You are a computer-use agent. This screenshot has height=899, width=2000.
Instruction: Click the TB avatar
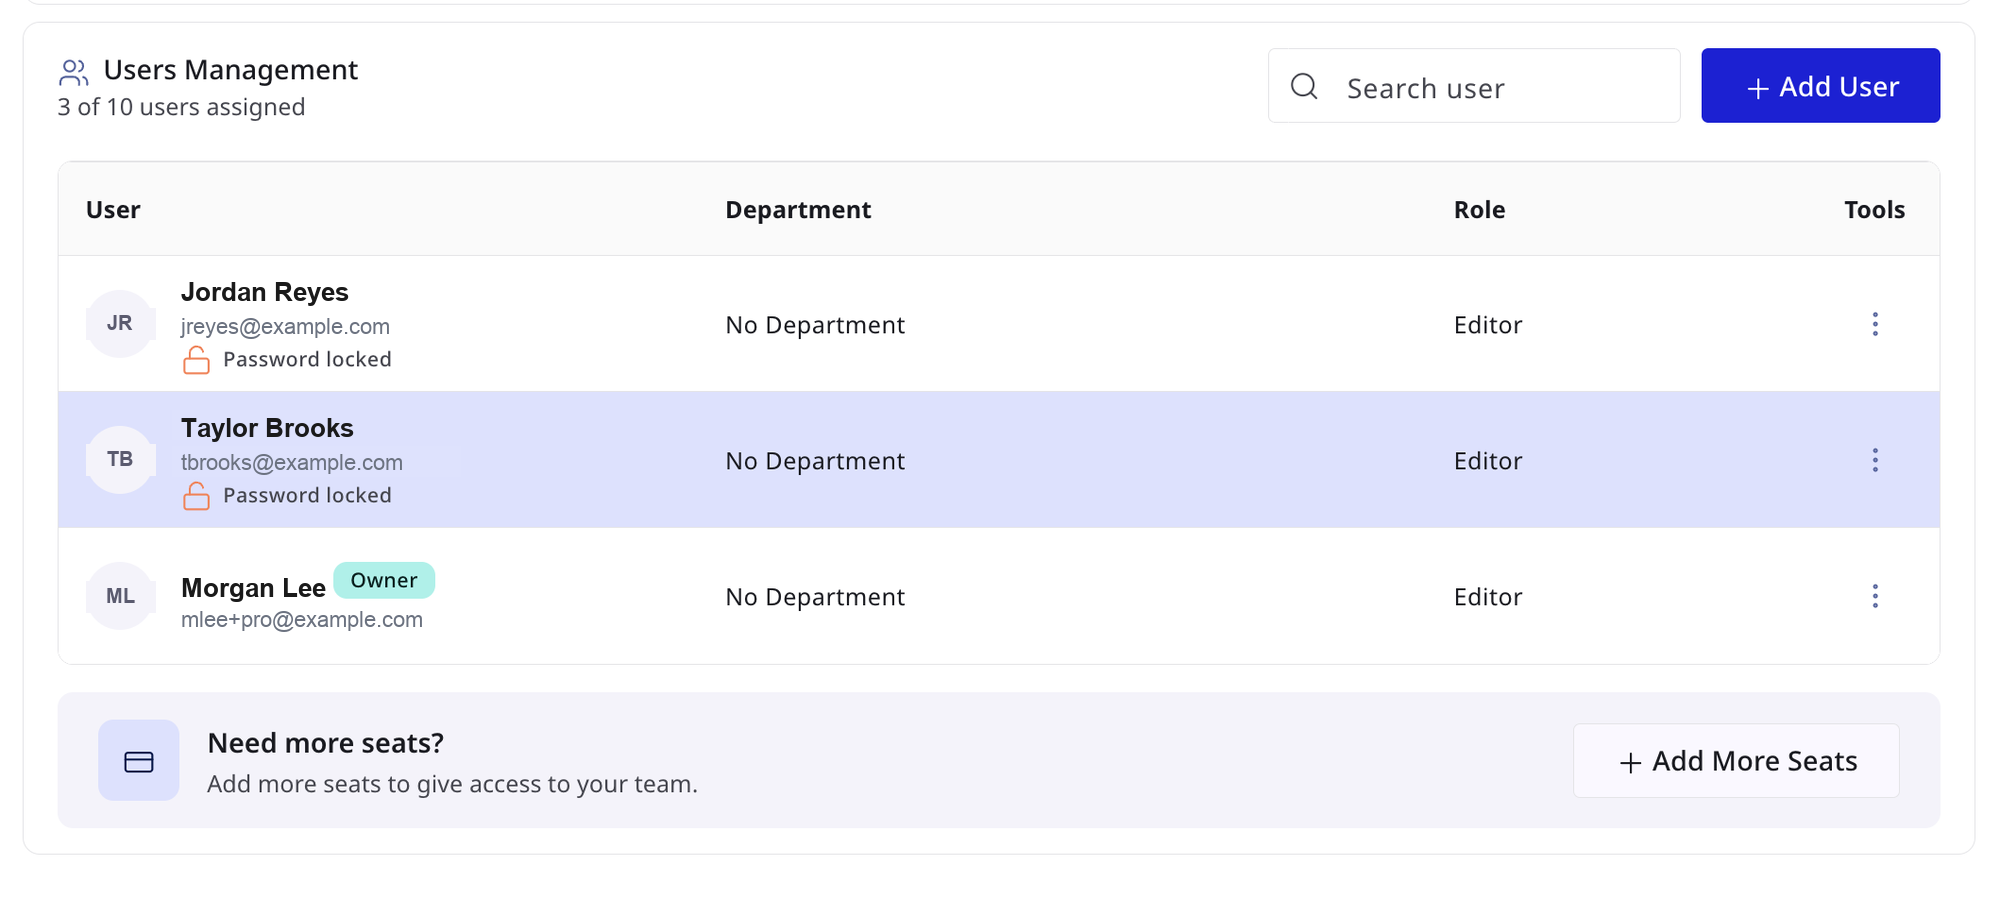120,459
